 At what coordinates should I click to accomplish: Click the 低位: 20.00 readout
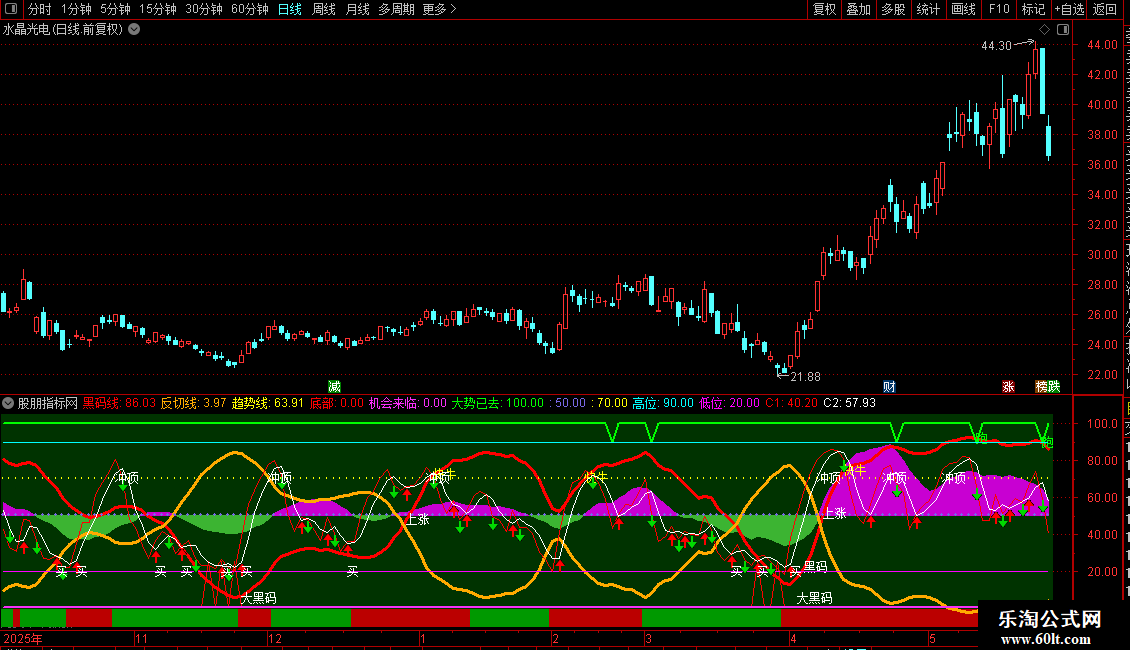pos(729,403)
